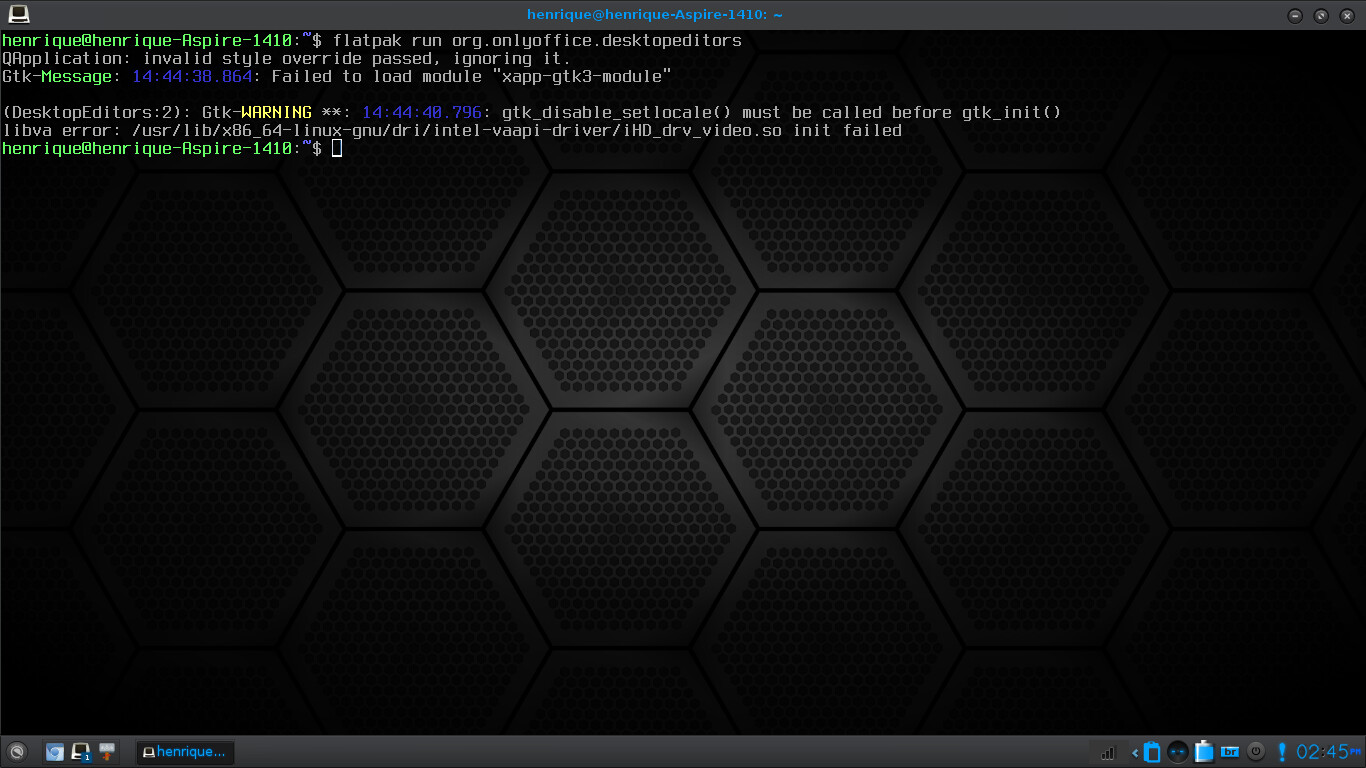Open the terminal window menu icon in title bar
Viewport: 1366px width, 768px height.
click(x=18, y=14)
